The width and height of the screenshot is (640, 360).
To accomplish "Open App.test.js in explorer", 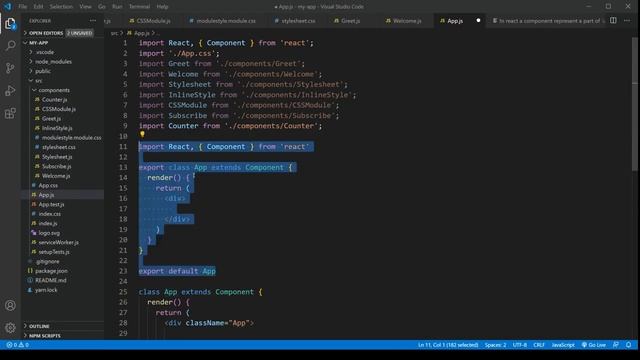I will point(62,204).
